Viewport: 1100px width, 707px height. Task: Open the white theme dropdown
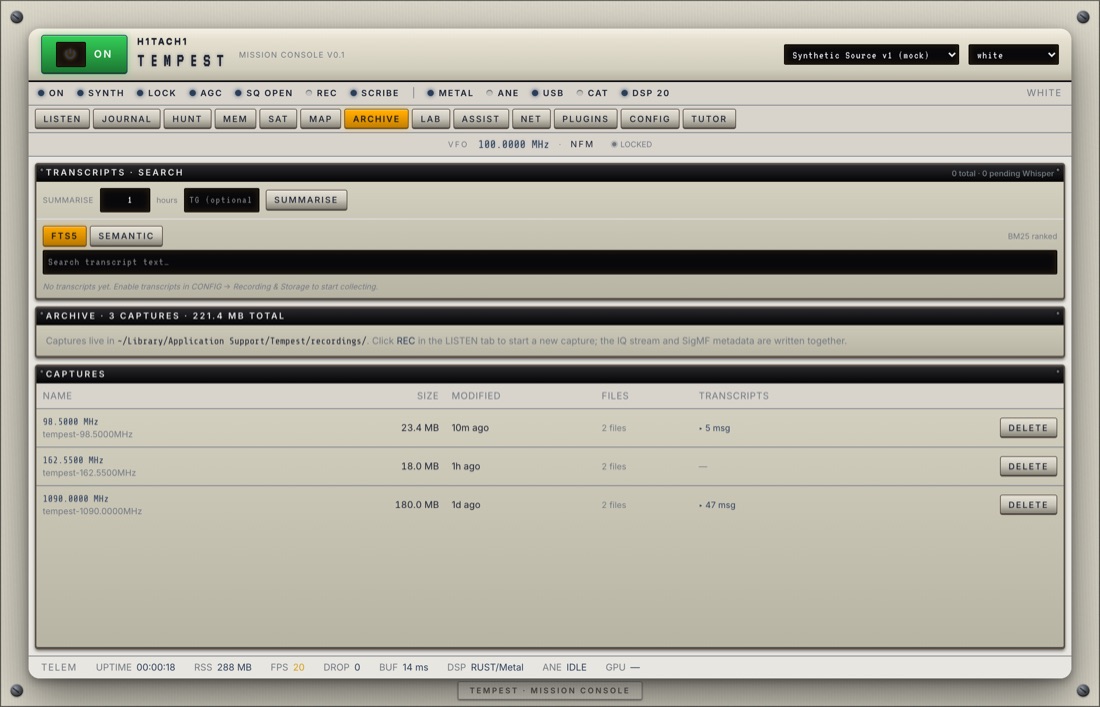[x=1013, y=55]
